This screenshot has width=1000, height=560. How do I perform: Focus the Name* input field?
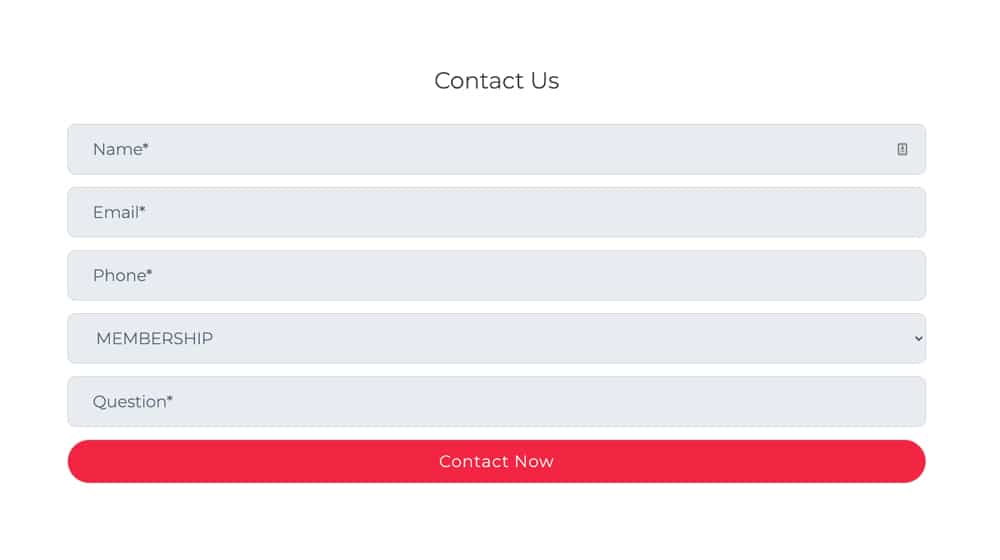(x=496, y=149)
